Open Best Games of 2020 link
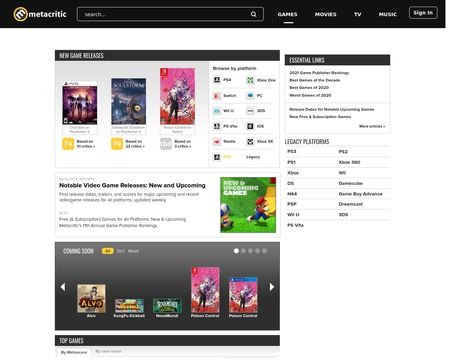 pos(309,88)
